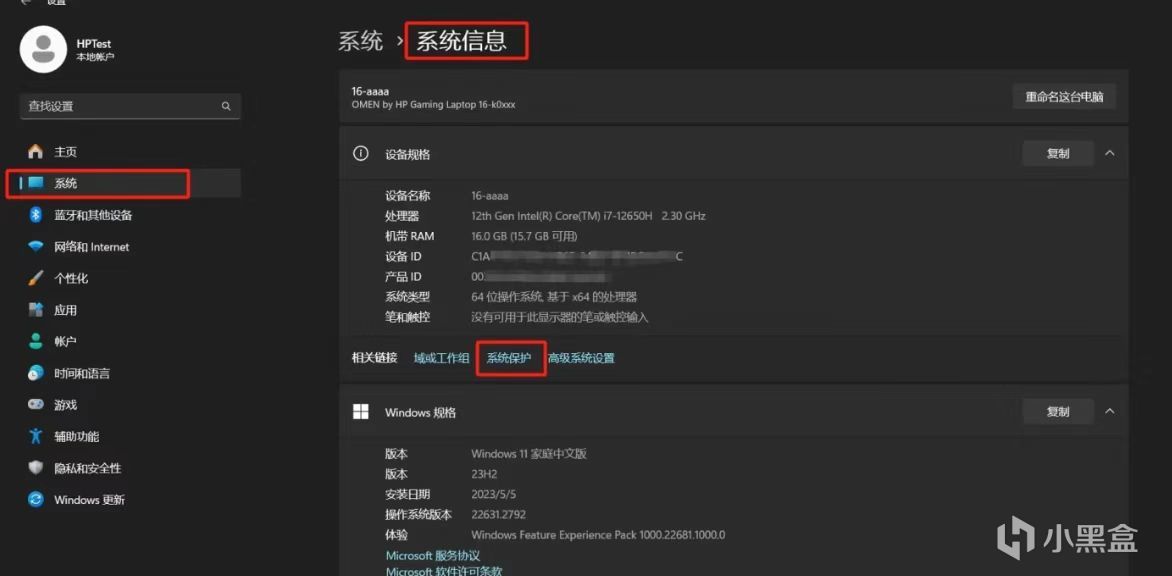Open the 高级系统设置 link
1172x576 pixels.
point(581,358)
